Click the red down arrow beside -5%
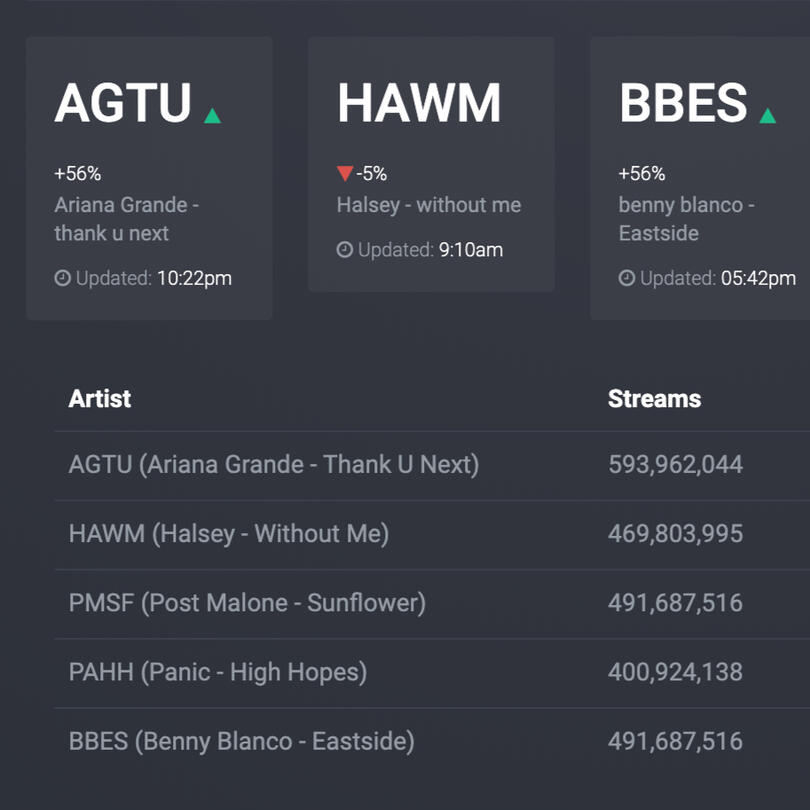The image size is (810, 810). coord(345,174)
